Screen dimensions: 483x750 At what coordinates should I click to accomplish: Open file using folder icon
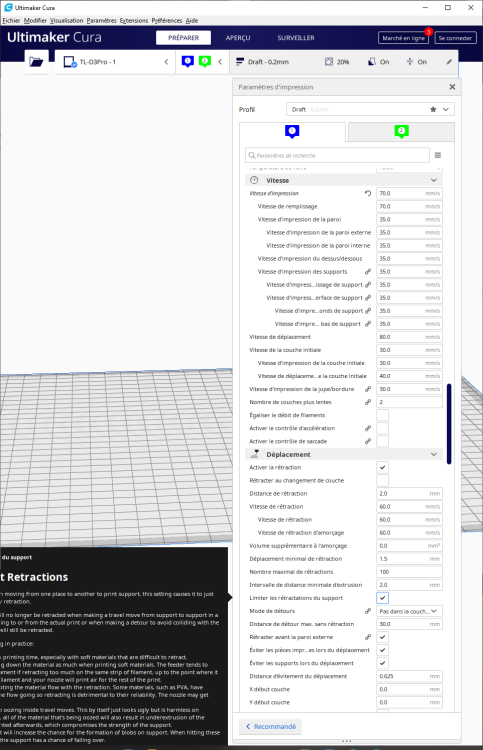36,62
